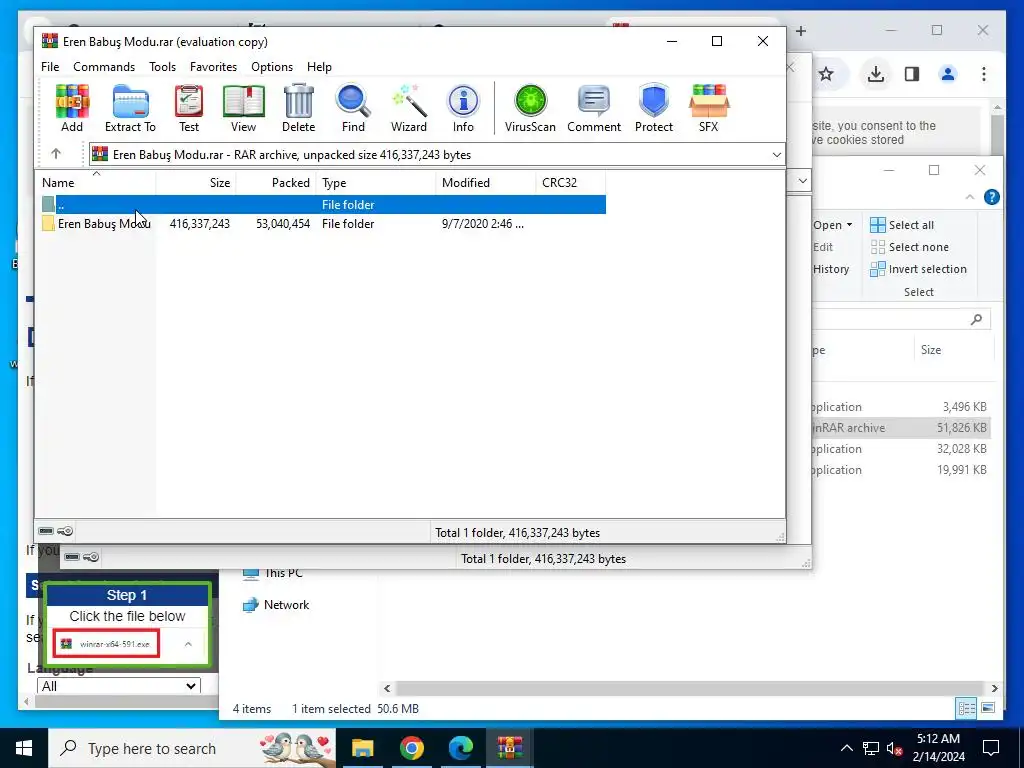The width and height of the screenshot is (1024, 768).
Task: Open Google Chrome from the taskbar
Action: coord(411,748)
